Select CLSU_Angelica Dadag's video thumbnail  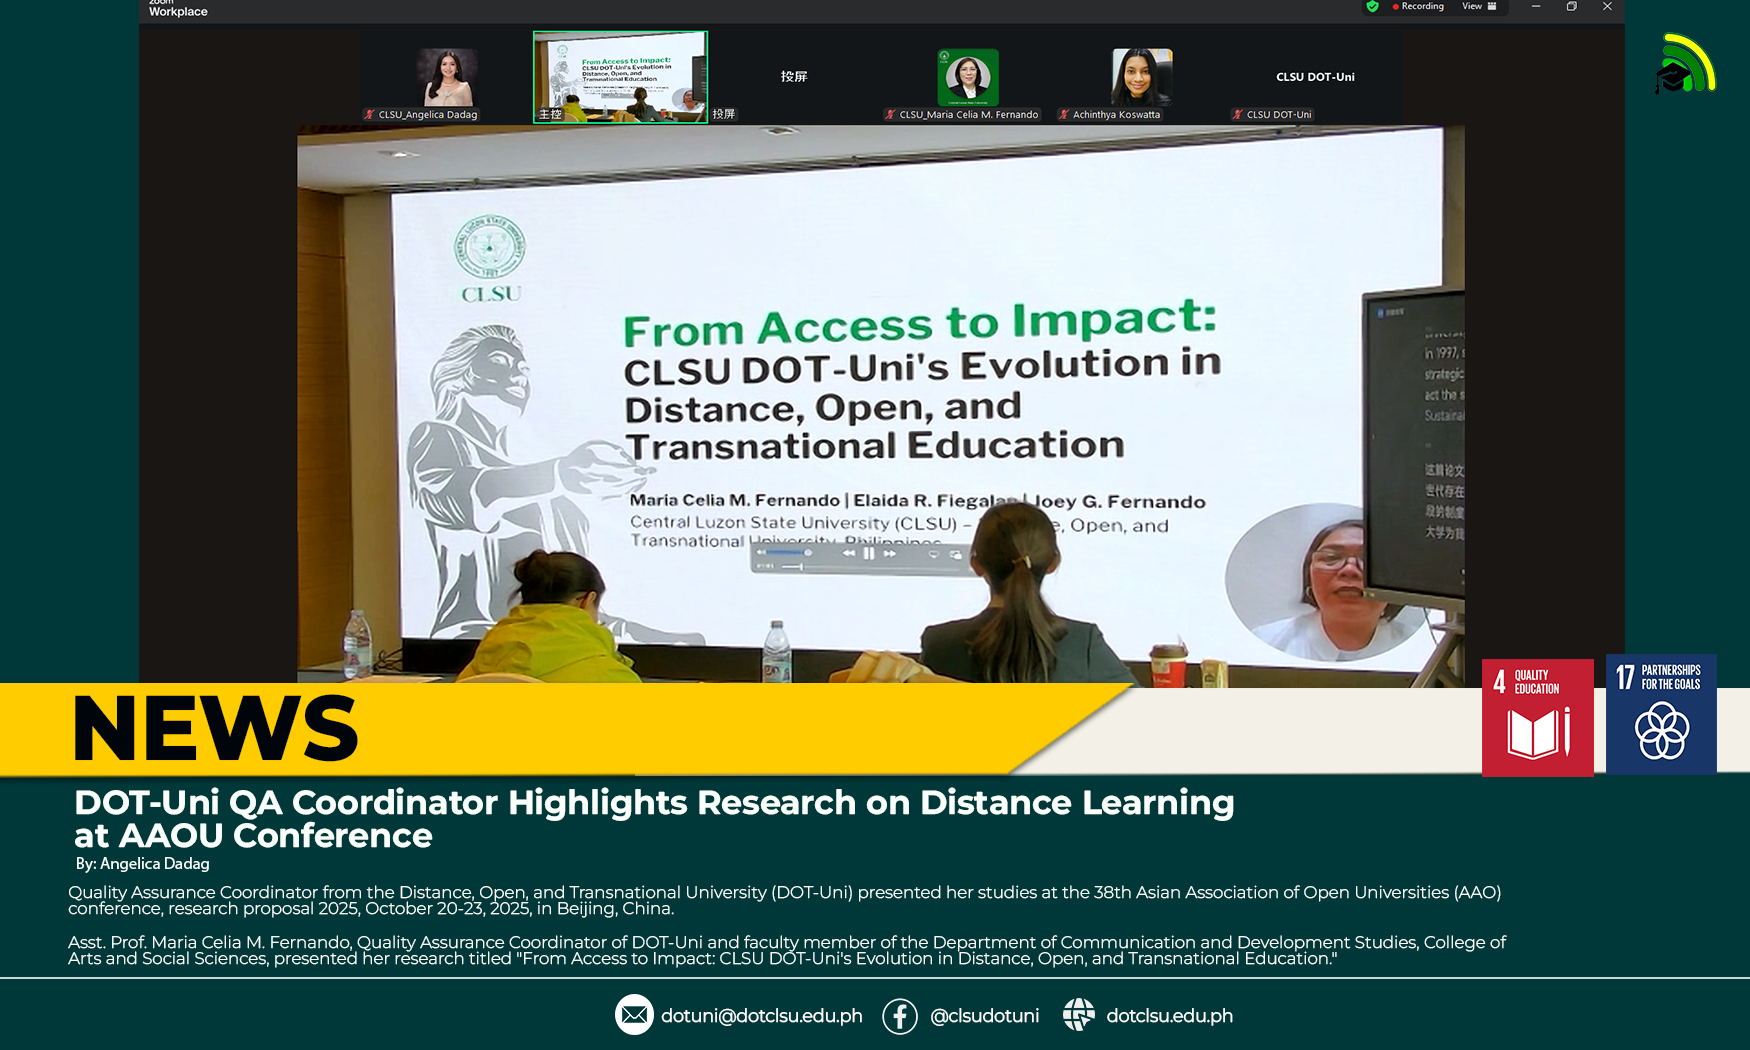[x=446, y=77]
